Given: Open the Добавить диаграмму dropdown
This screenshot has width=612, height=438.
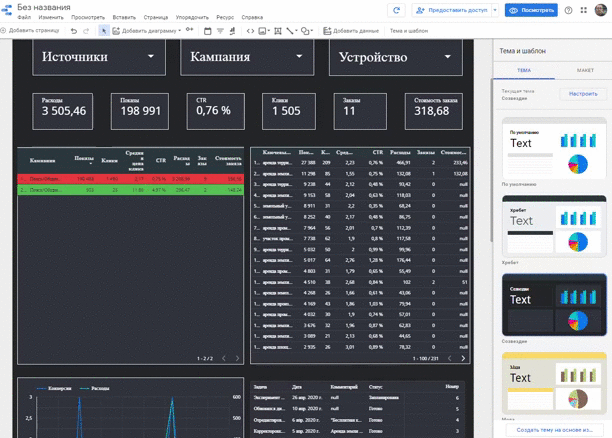Looking at the screenshot, I should 149,31.
